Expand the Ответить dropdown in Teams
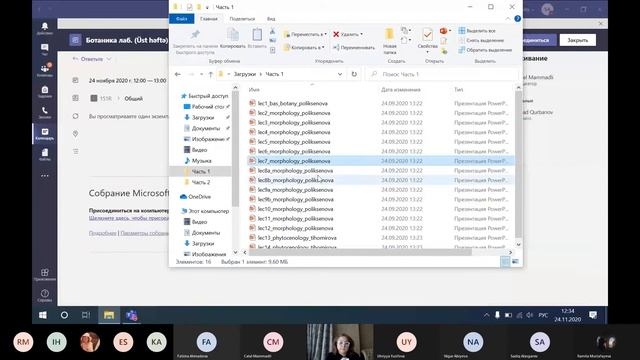This screenshot has height=360, width=640. [109, 59]
